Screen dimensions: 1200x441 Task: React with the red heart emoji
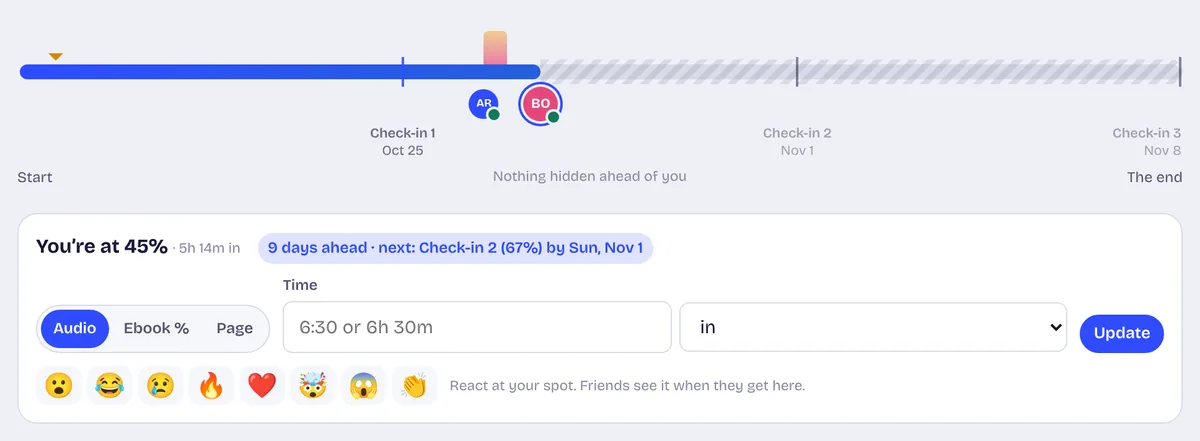[x=263, y=385]
